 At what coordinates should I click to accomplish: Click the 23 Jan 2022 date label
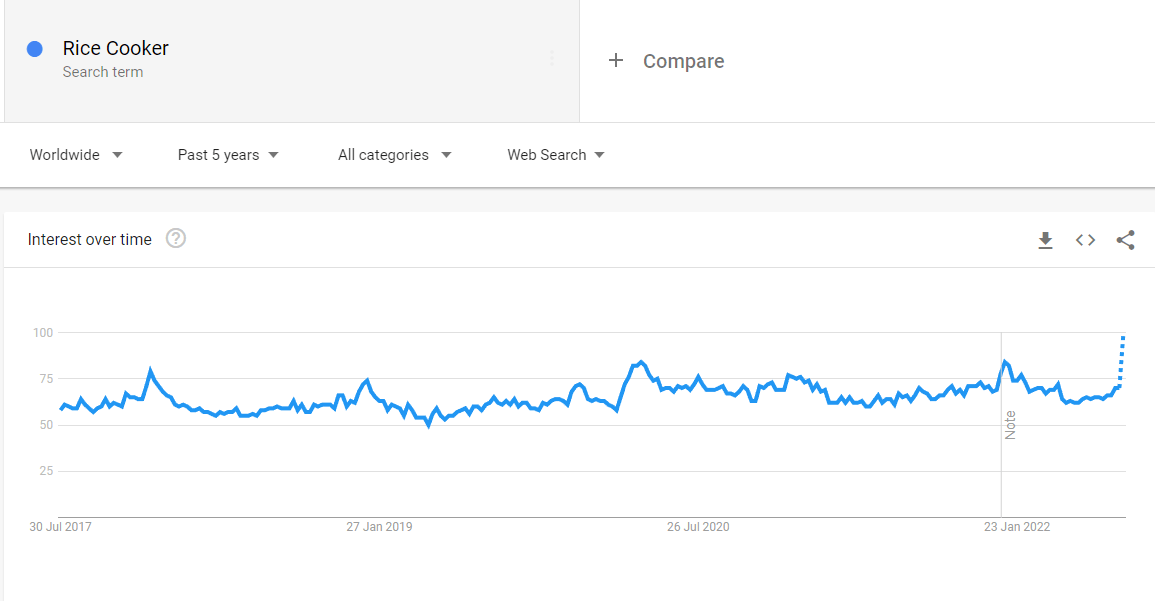(x=1017, y=527)
